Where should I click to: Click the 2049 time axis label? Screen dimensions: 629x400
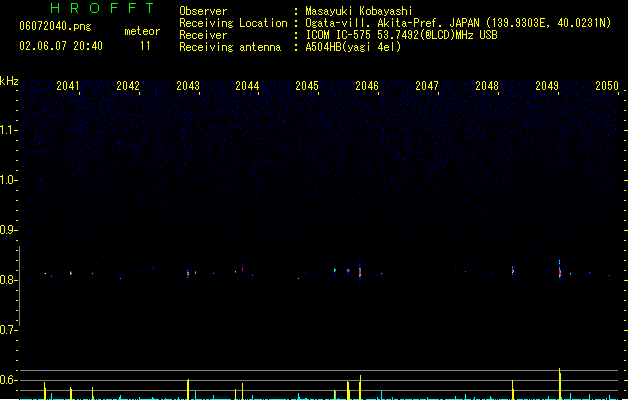click(x=547, y=86)
